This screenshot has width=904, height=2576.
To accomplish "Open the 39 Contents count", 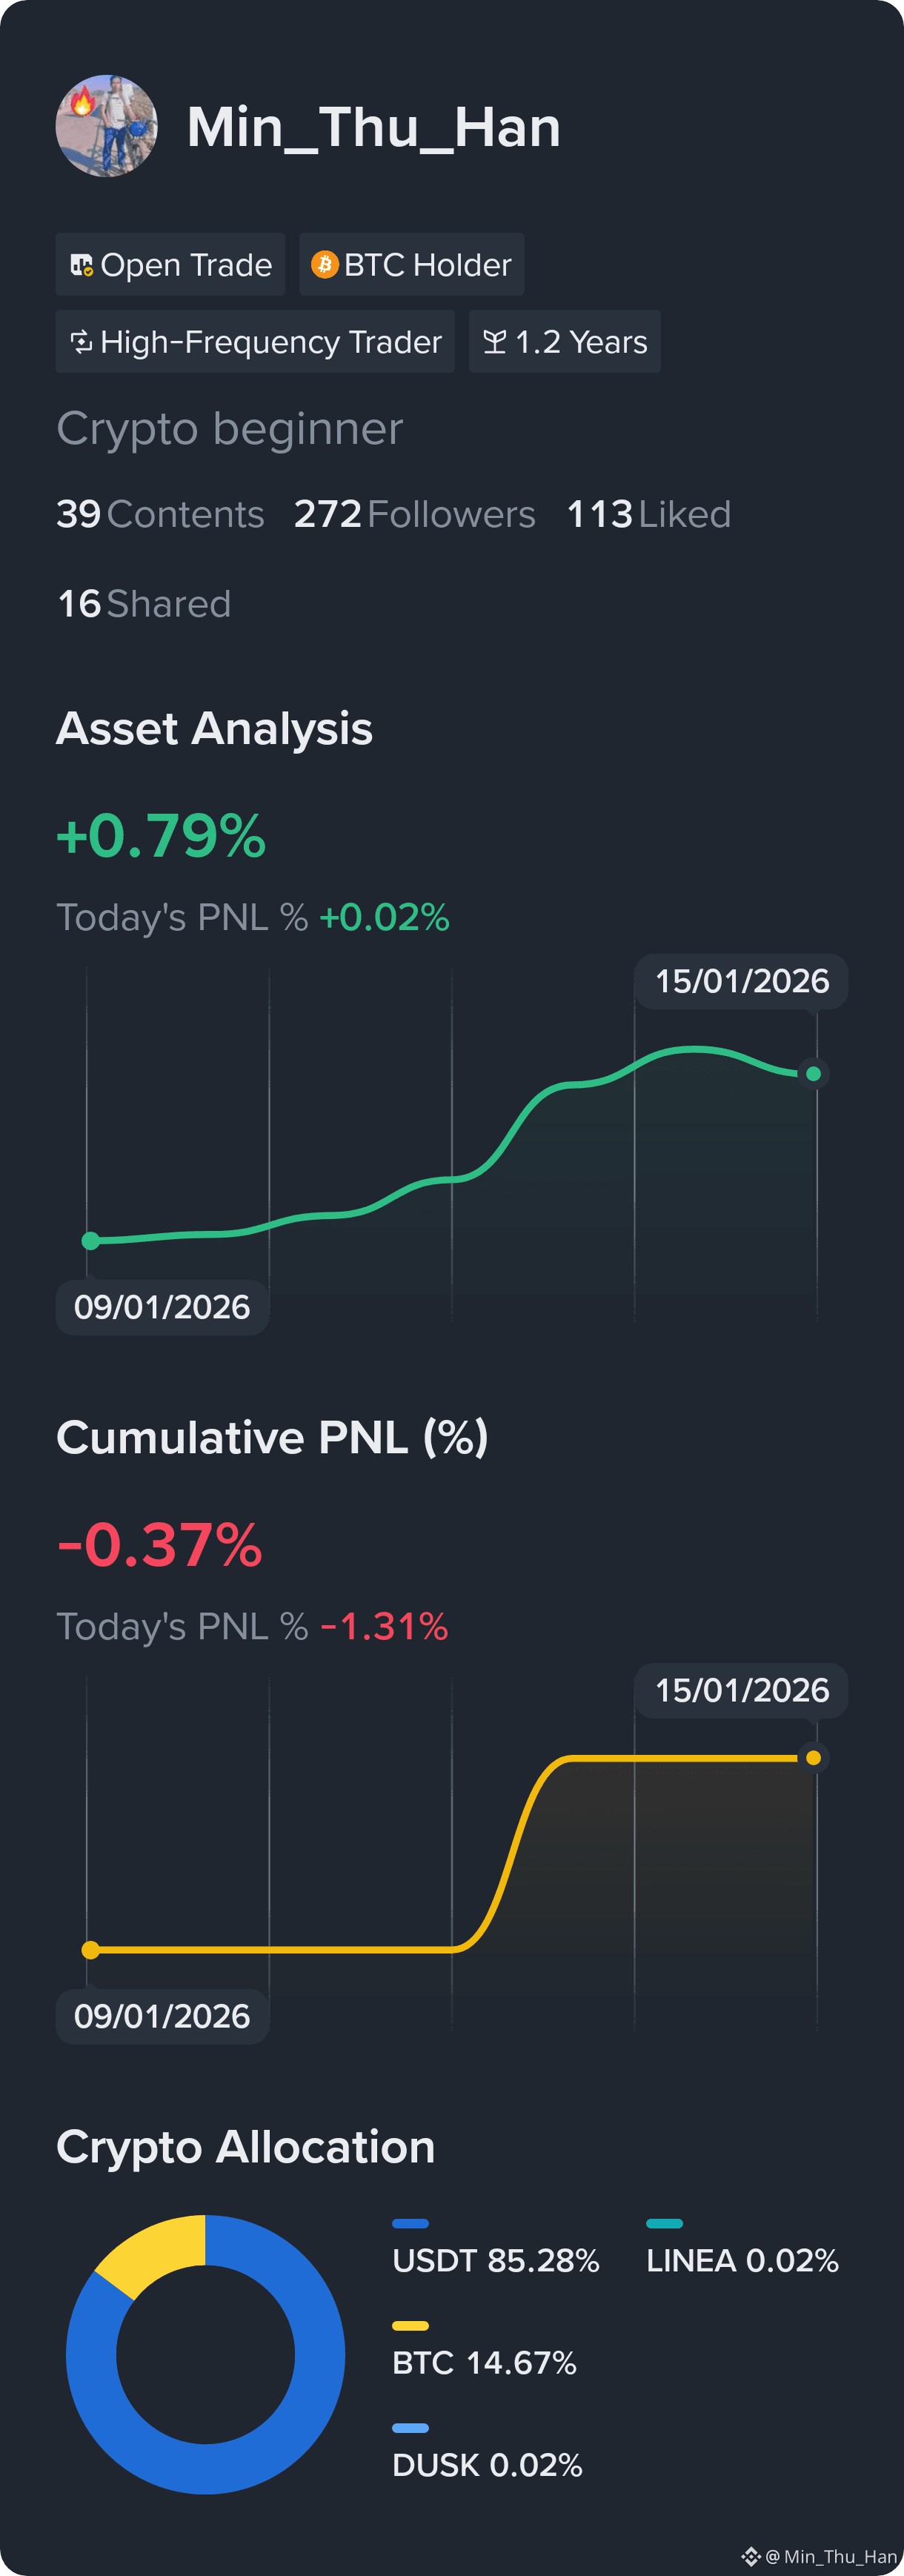I will 160,515.
